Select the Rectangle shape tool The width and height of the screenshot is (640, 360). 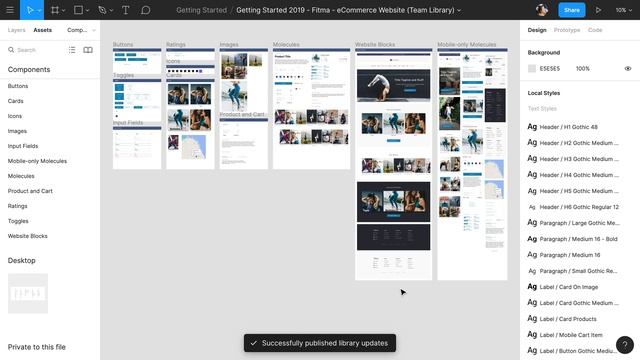pos(78,10)
